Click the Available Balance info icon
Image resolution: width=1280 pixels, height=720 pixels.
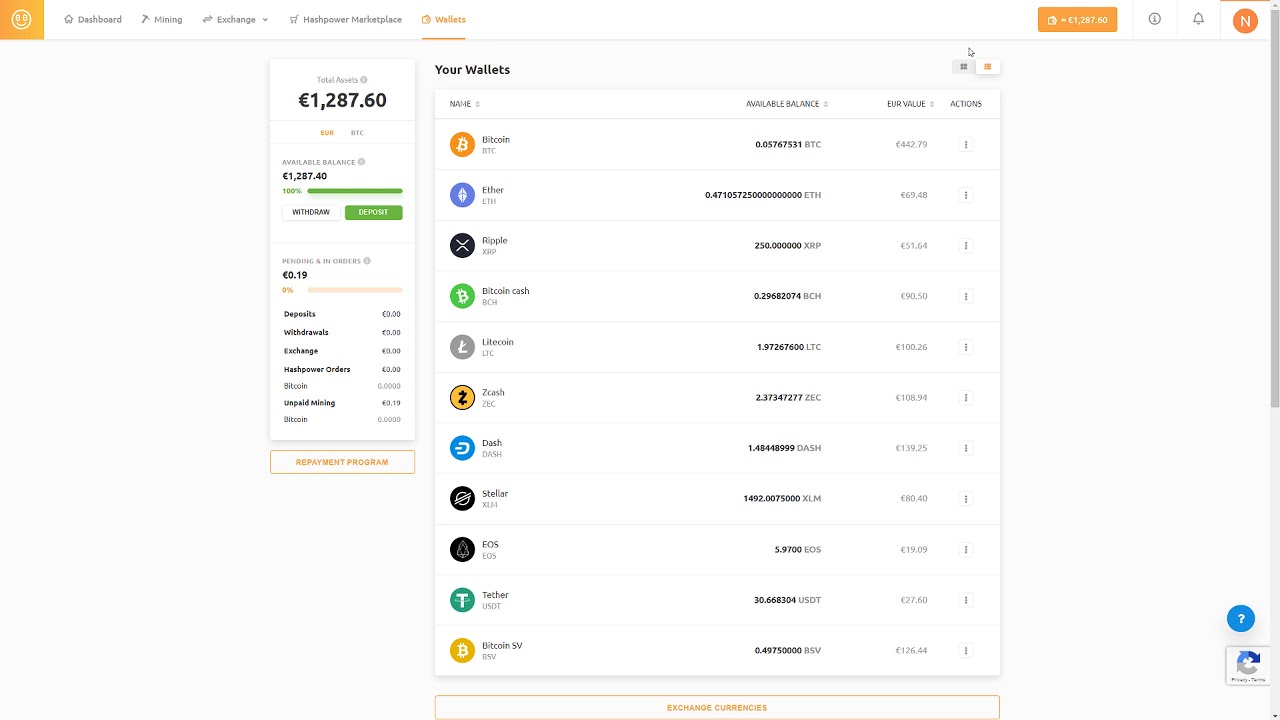point(361,162)
